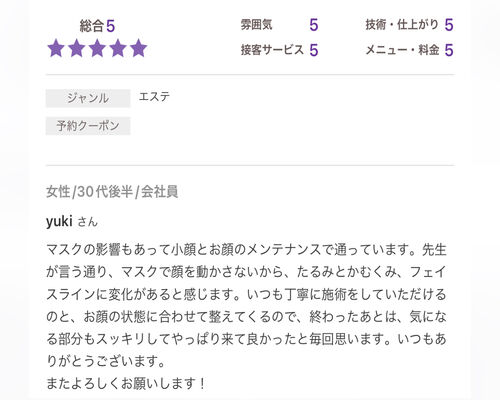Click the 技術・仕上がり rating label
The width and height of the screenshot is (500, 400).
point(402,25)
